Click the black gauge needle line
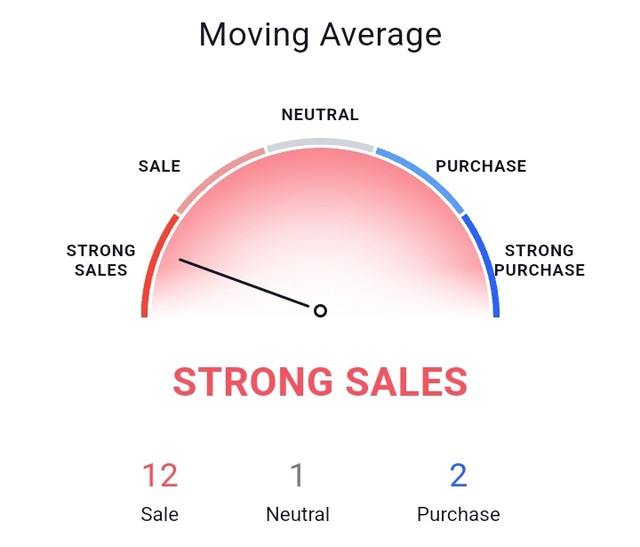Screen dimensions: 640x547 click(x=244, y=282)
